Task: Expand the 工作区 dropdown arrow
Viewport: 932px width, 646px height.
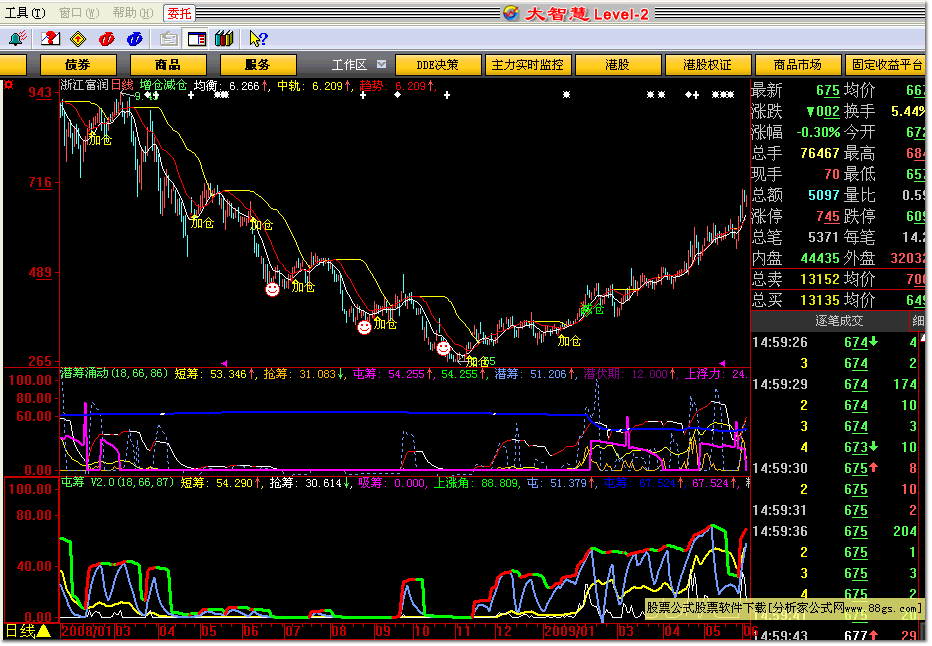Action: (381, 64)
